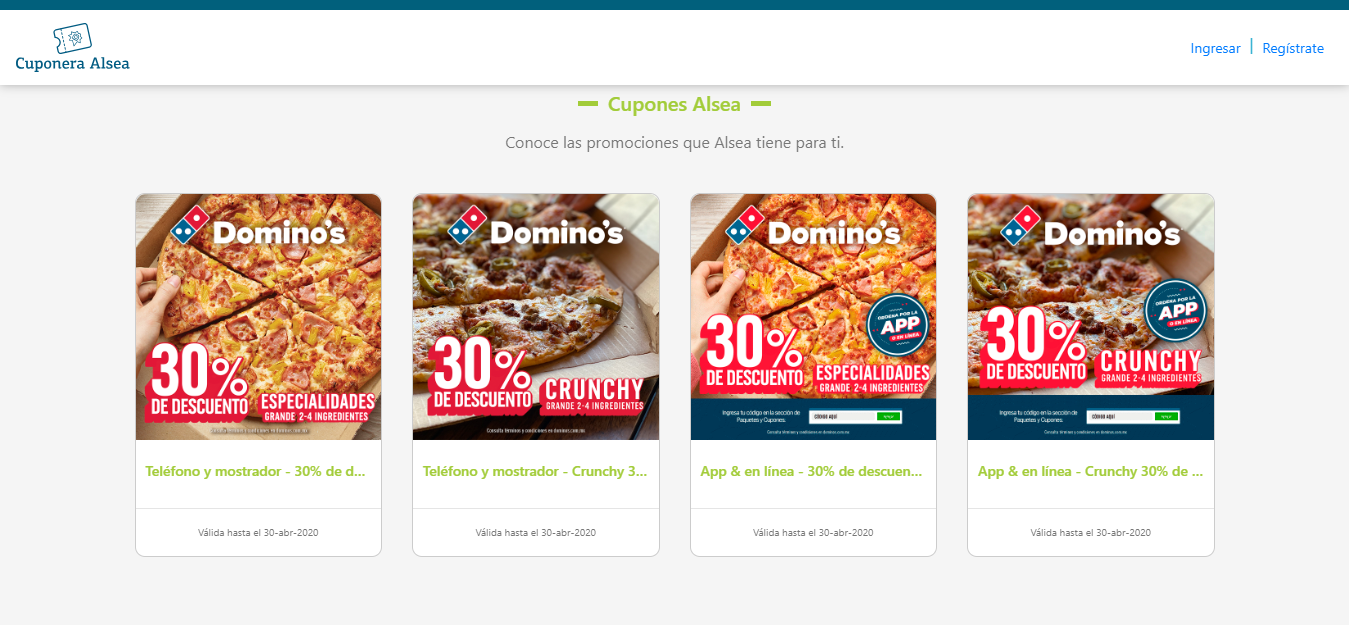Select the phone Especialidades pizza coupon image
This screenshot has height=625, width=1349.
pyautogui.click(x=258, y=317)
